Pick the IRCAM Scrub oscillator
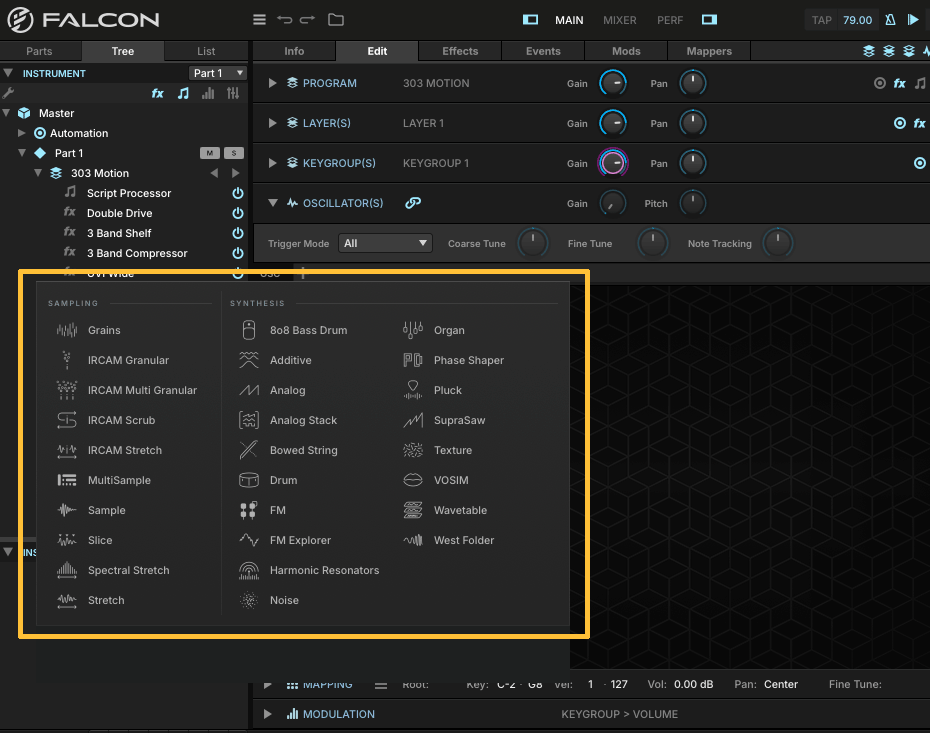This screenshot has width=930, height=733. coord(106,420)
